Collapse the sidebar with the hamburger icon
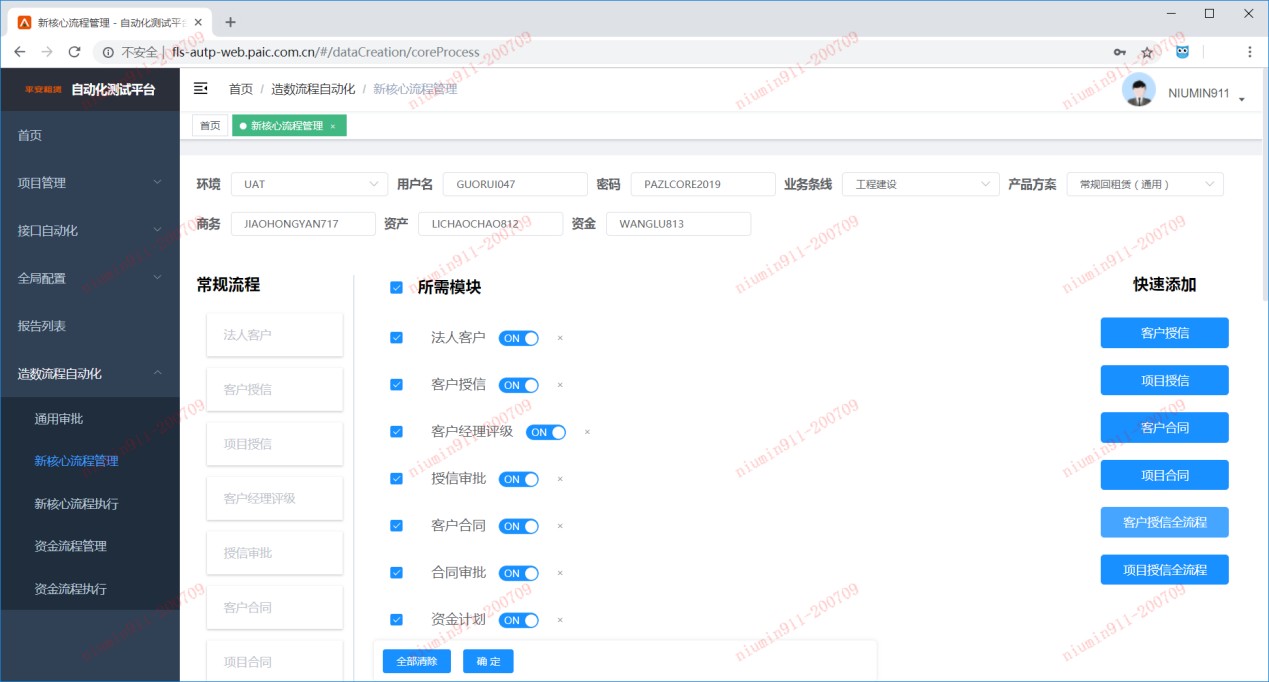Image resolution: width=1269 pixels, height=682 pixels. pyautogui.click(x=200, y=89)
